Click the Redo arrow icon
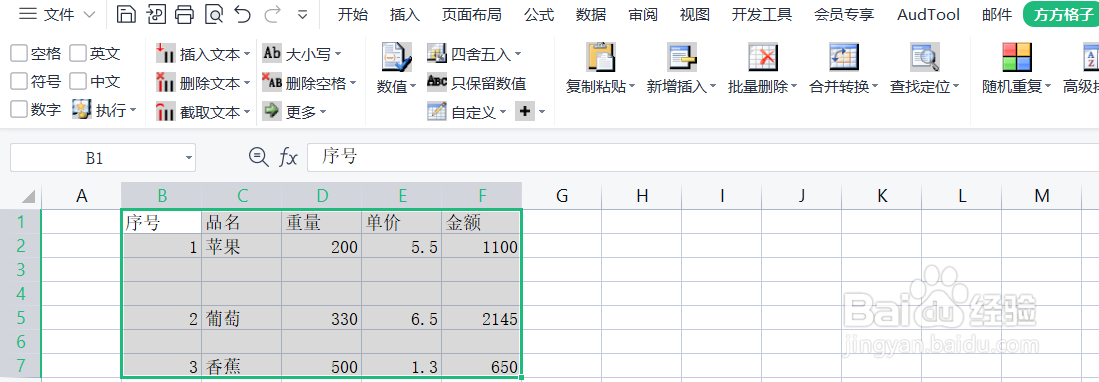The width and height of the screenshot is (1099, 382). pos(273,14)
